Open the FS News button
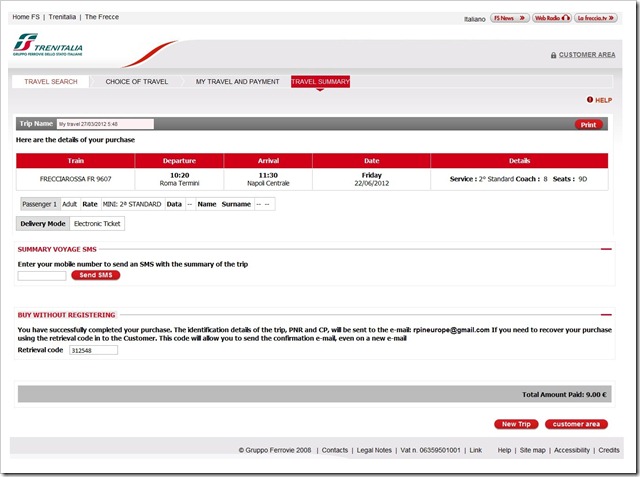The width and height of the screenshot is (640, 477). click(509, 18)
